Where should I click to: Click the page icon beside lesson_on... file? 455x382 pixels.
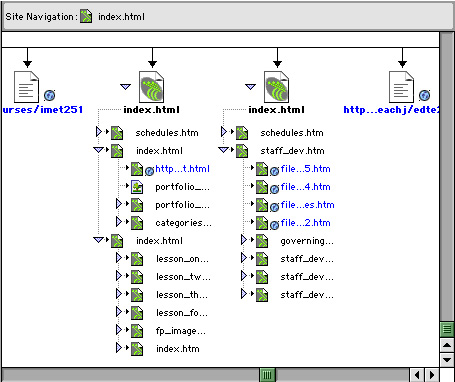[x=137, y=259]
